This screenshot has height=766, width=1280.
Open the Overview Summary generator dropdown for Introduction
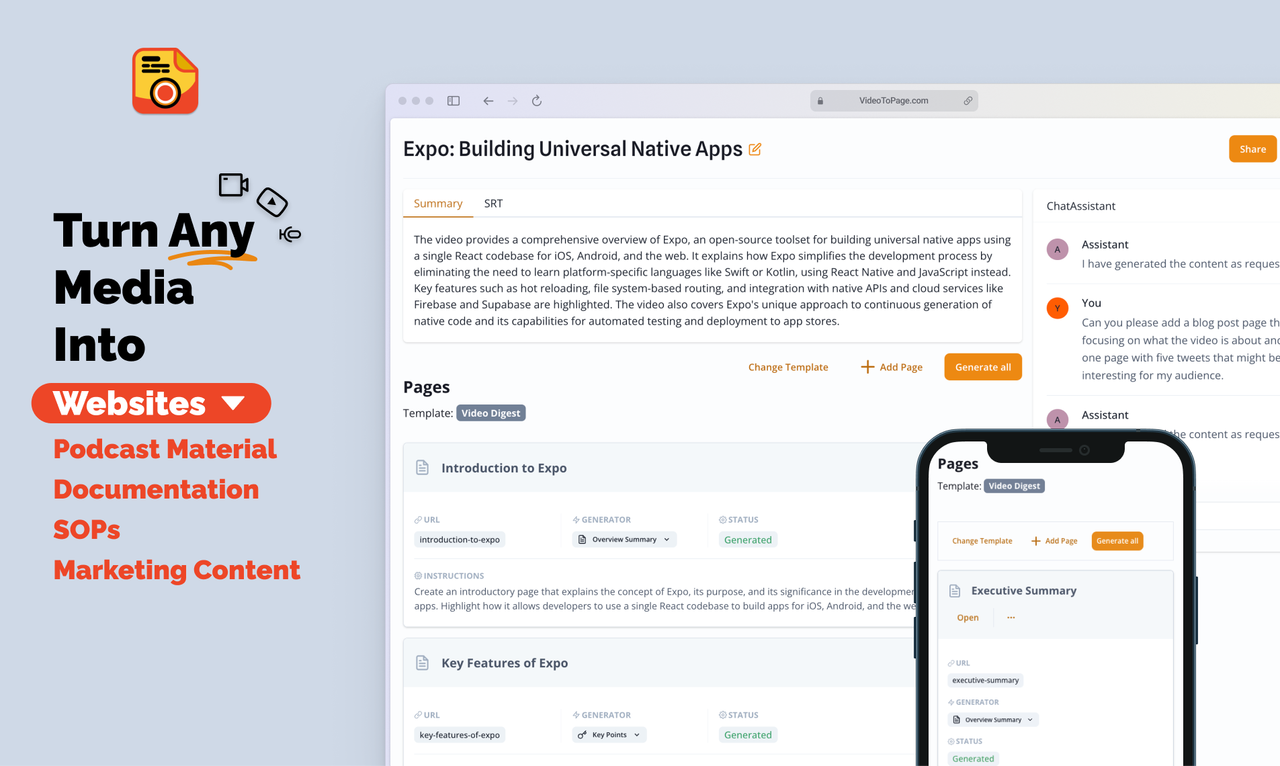625,540
